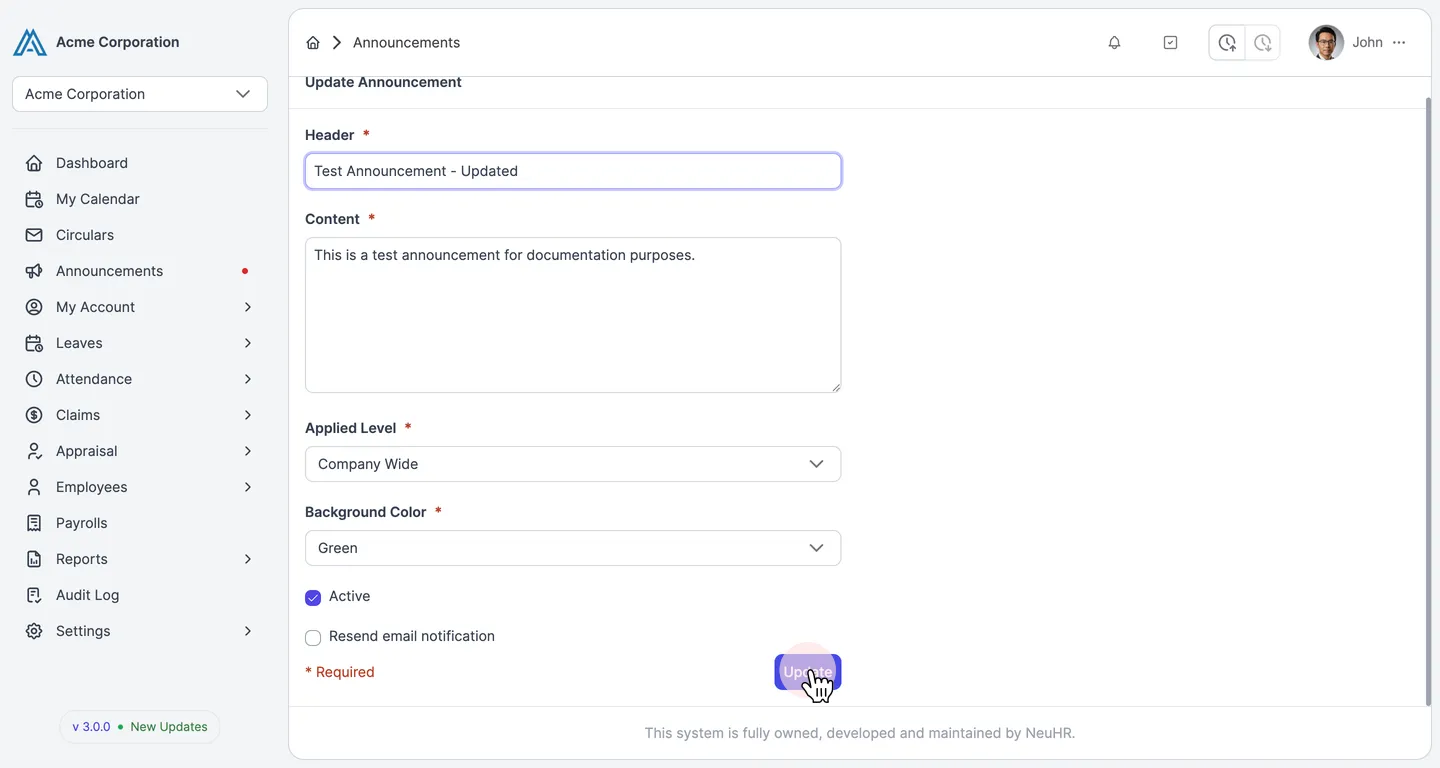The width and height of the screenshot is (1440, 768).
Task: Expand the Attendance submenu chevron
Action: (x=248, y=379)
